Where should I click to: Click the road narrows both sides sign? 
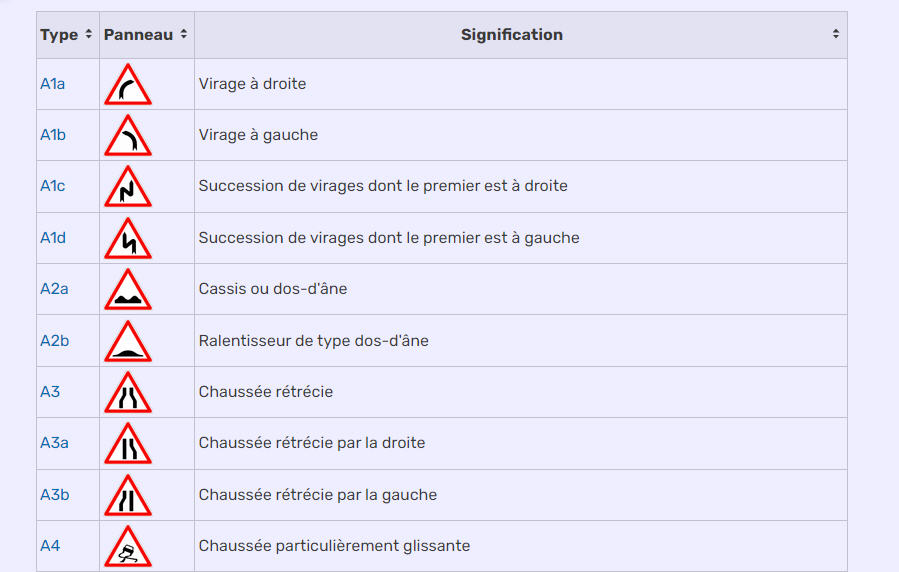(128, 392)
